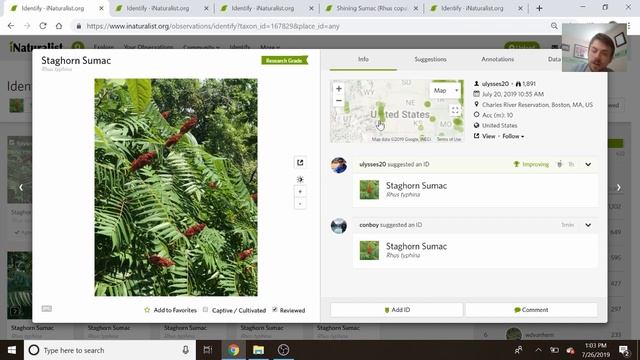Toggle Captive / Cultivated checkbox
The image size is (640, 360).
pos(205,310)
